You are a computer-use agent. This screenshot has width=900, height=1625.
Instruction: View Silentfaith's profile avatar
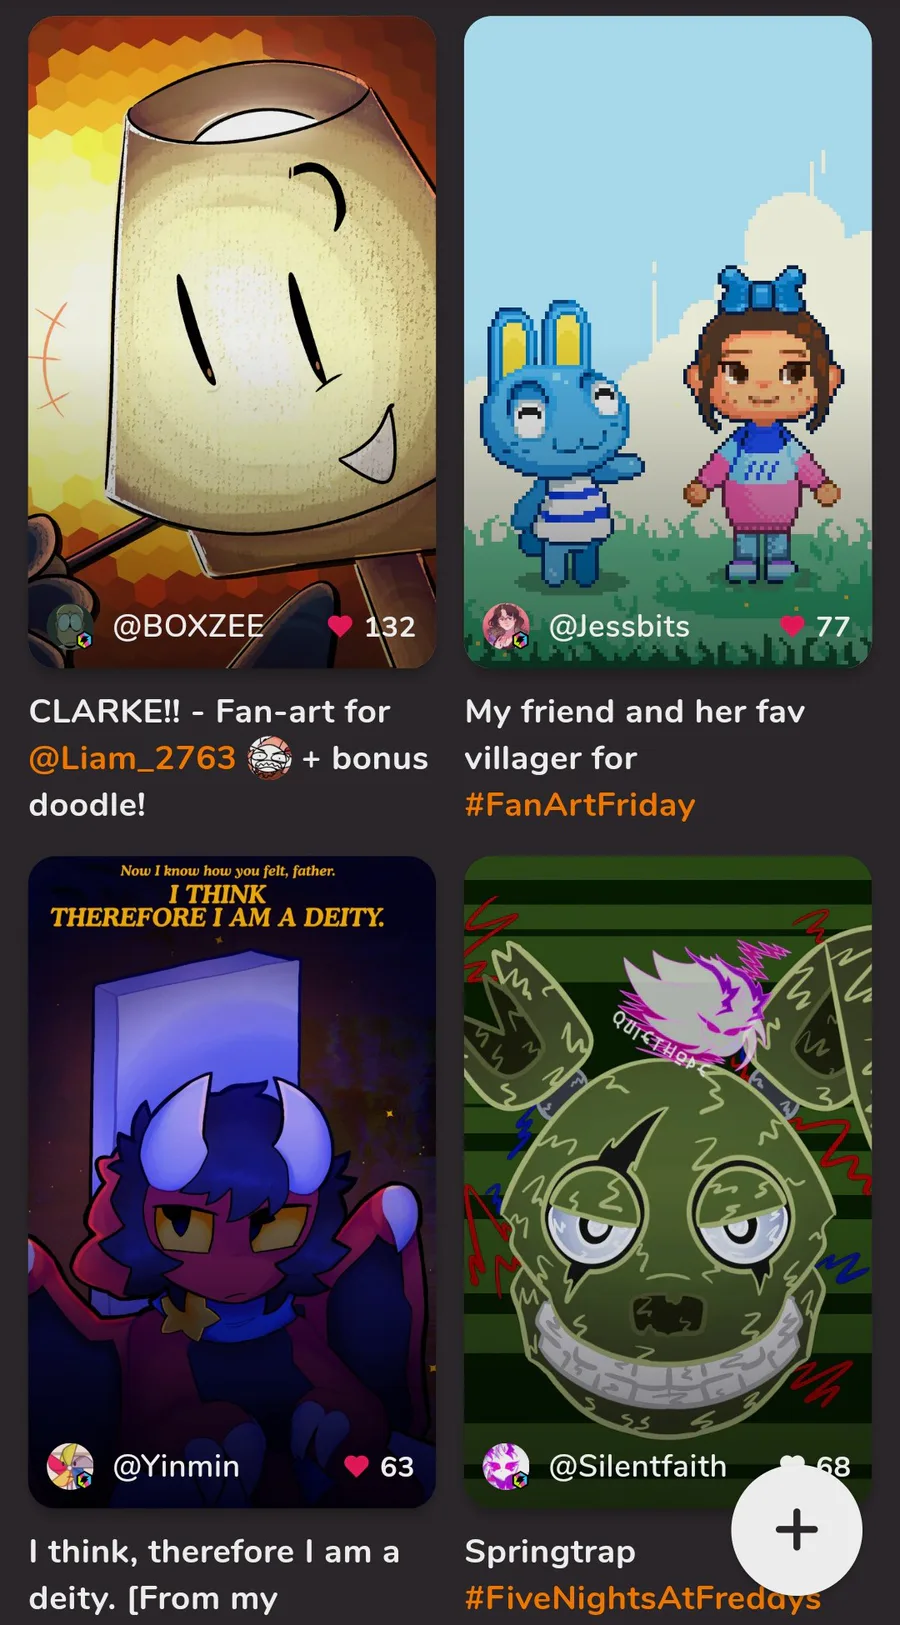coord(506,1466)
